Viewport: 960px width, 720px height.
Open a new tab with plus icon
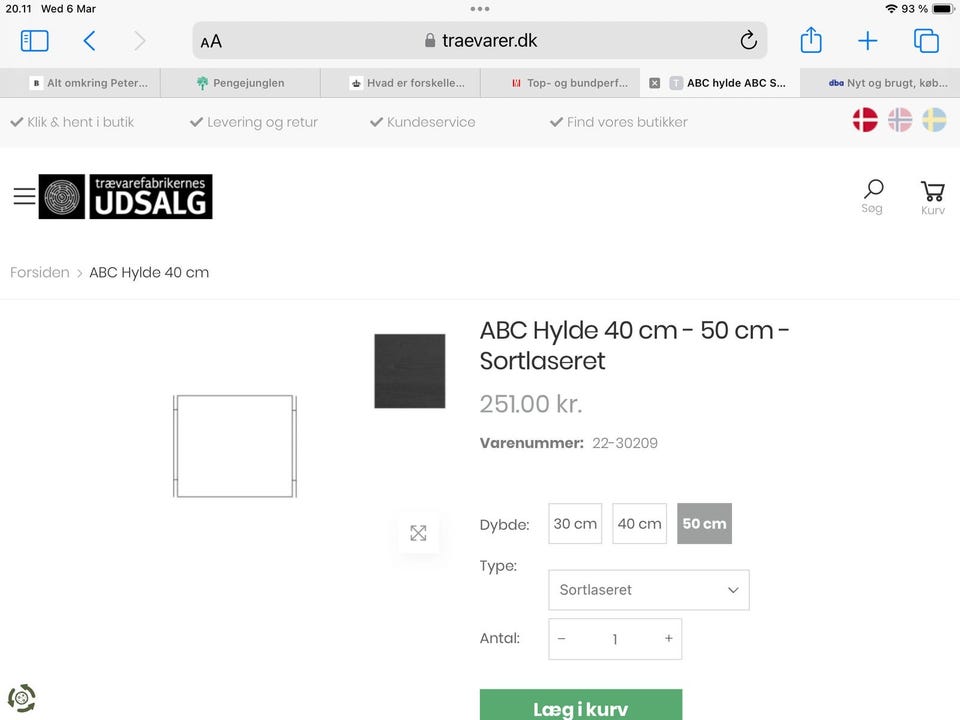868,41
